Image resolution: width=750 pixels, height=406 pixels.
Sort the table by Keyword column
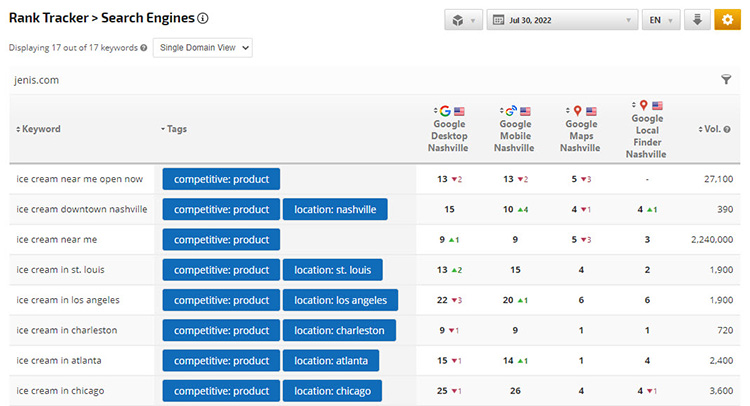[x=40, y=129]
